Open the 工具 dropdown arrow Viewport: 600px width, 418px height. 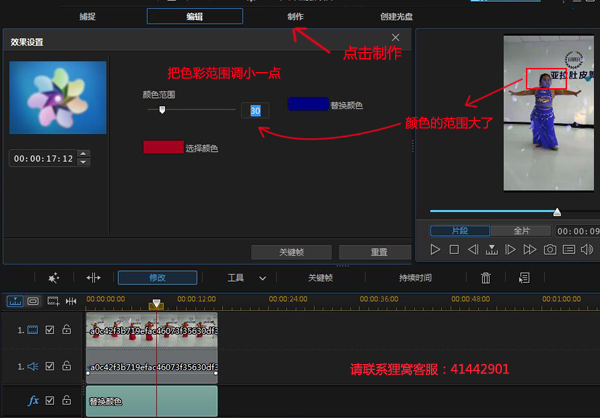262,278
